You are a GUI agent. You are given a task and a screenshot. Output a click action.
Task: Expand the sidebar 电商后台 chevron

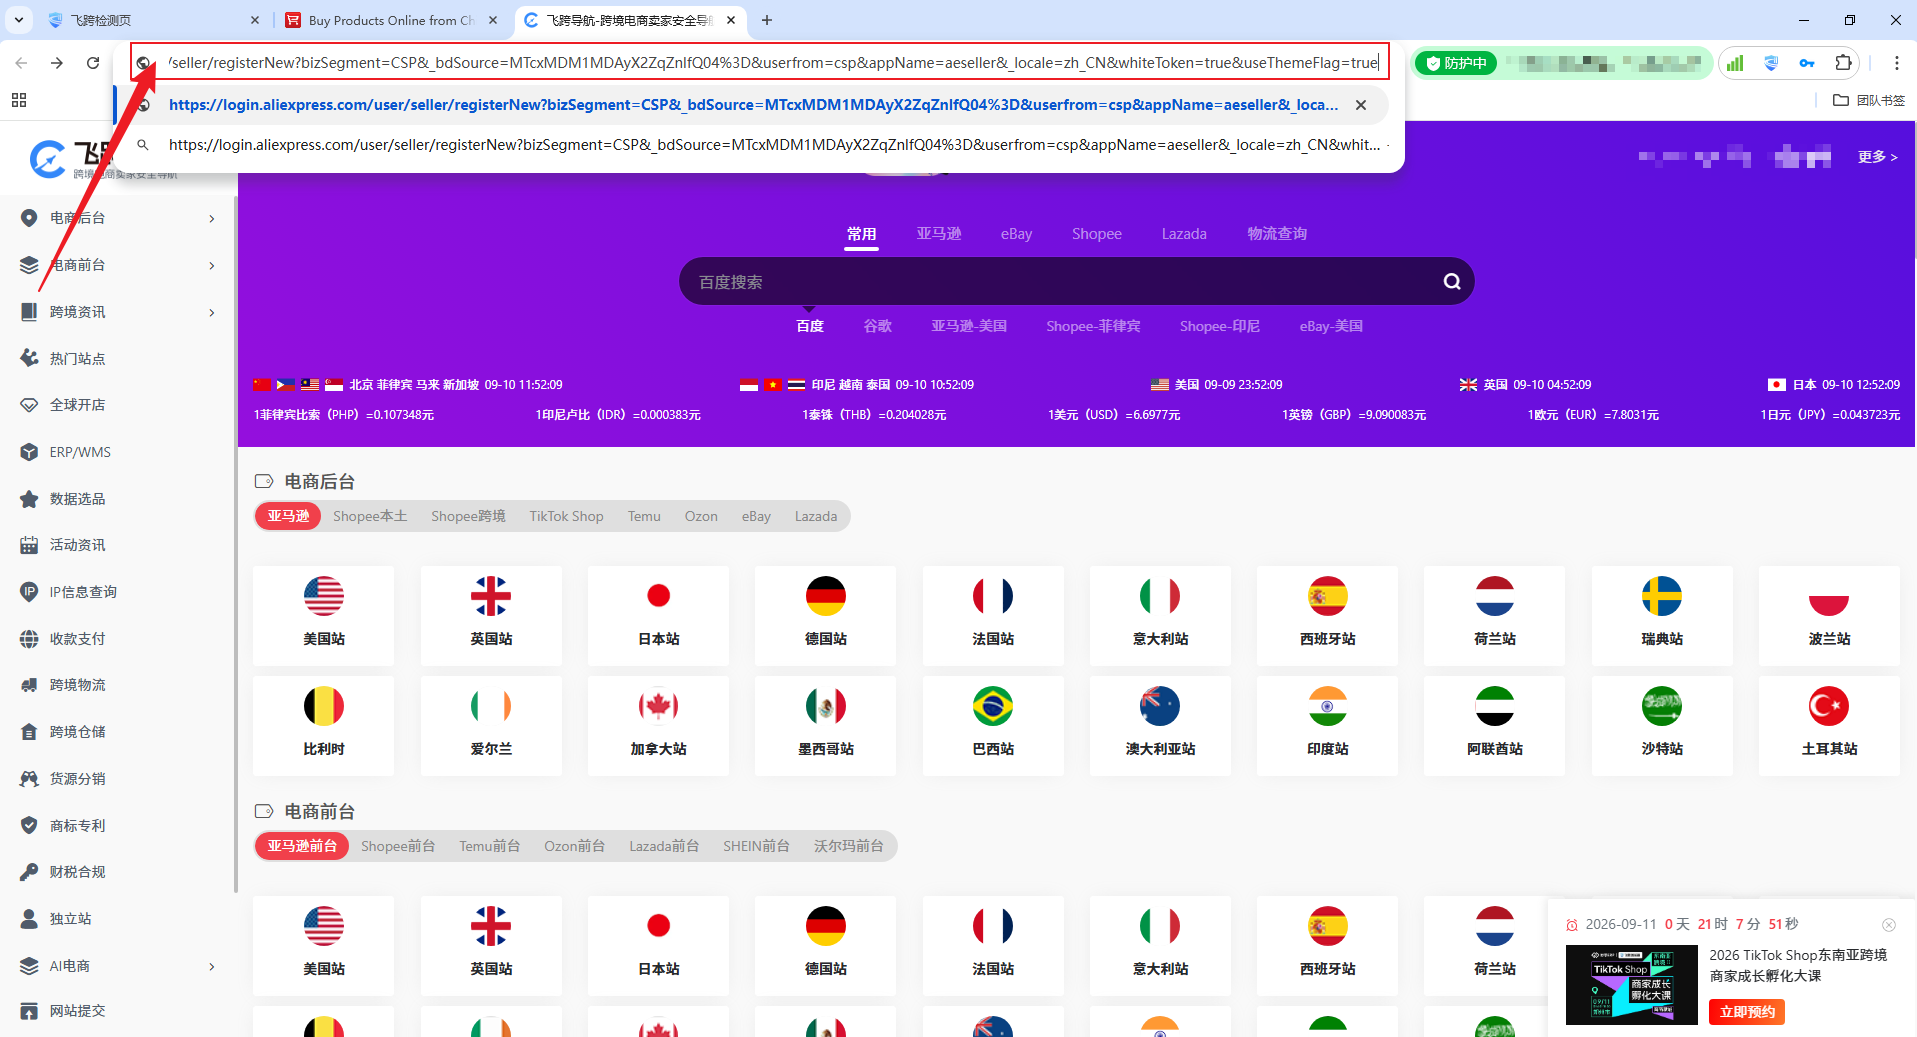pos(212,218)
